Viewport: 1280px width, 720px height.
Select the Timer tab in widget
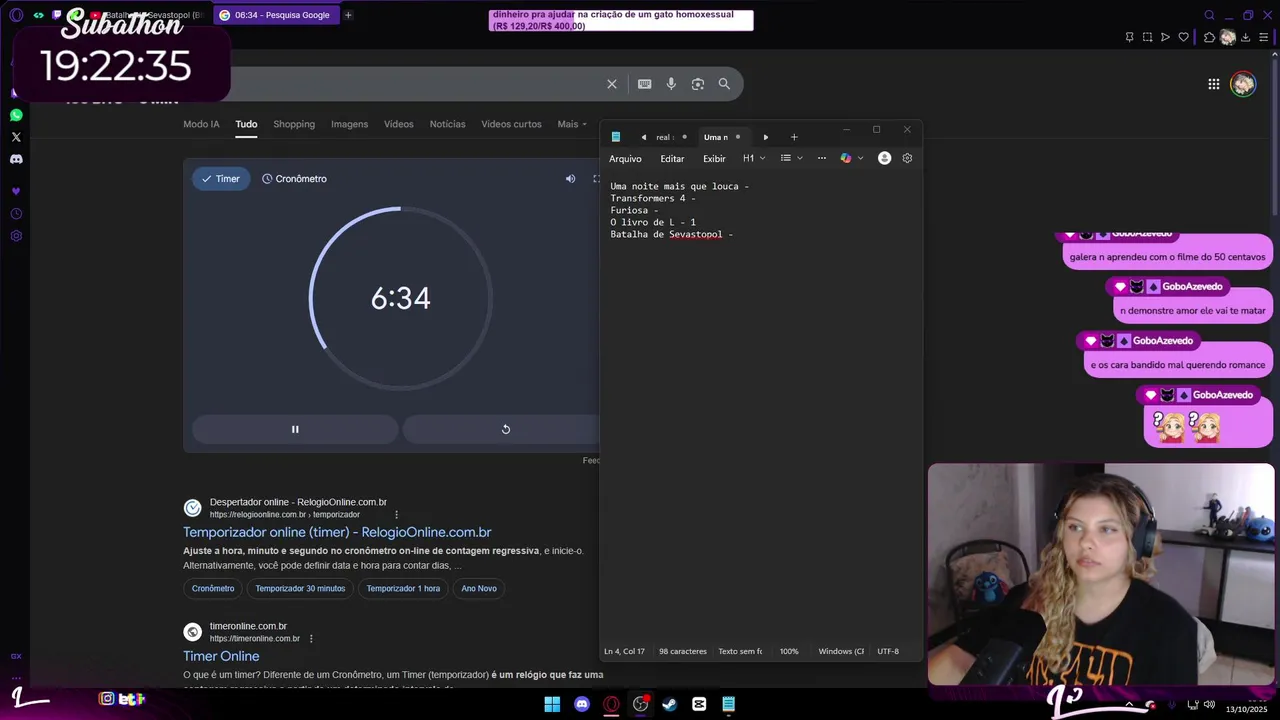click(221, 179)
